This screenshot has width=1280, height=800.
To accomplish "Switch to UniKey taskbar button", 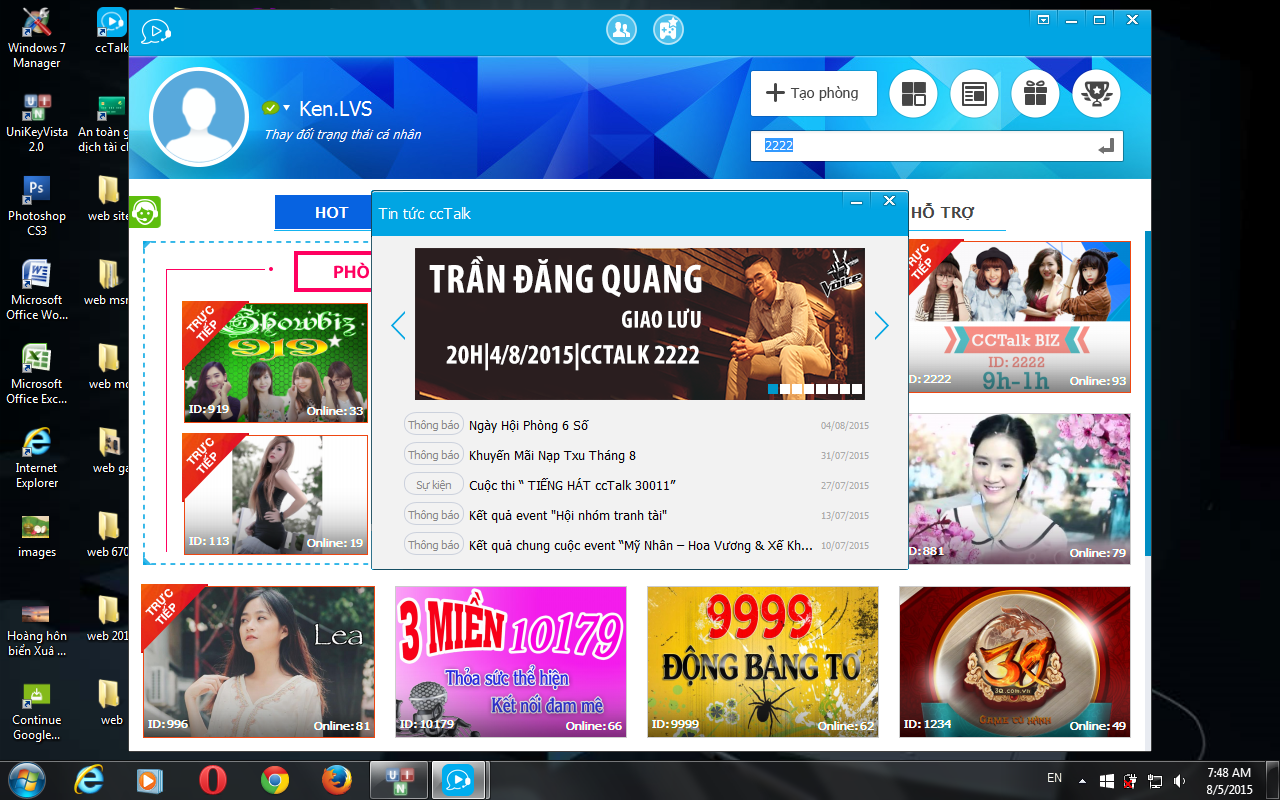I will coord(399,779).
